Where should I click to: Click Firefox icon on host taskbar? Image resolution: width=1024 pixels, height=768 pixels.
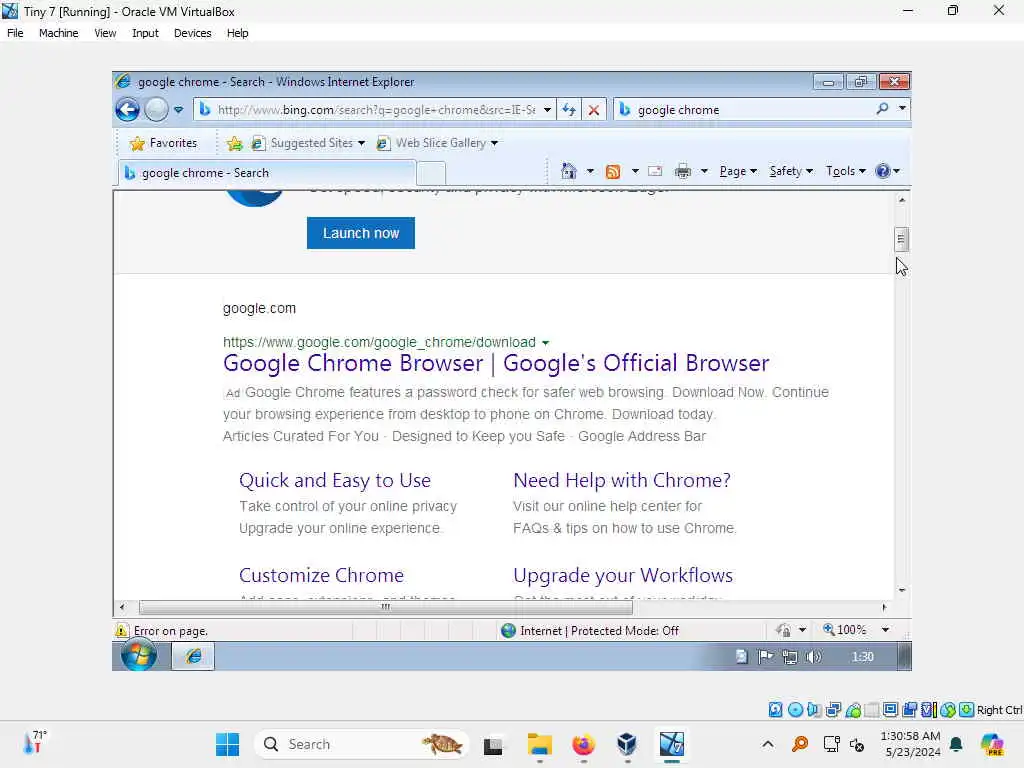[x=583, y=744]
